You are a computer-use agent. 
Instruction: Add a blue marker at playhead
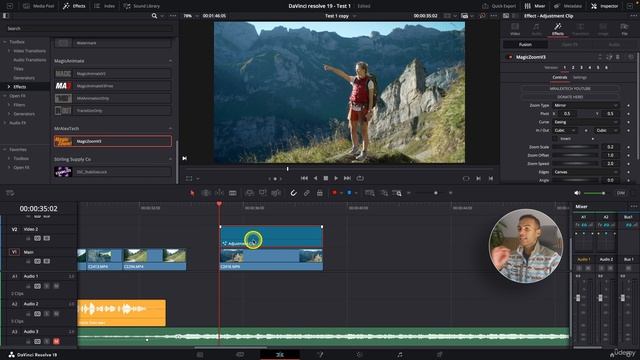point(349,193)
